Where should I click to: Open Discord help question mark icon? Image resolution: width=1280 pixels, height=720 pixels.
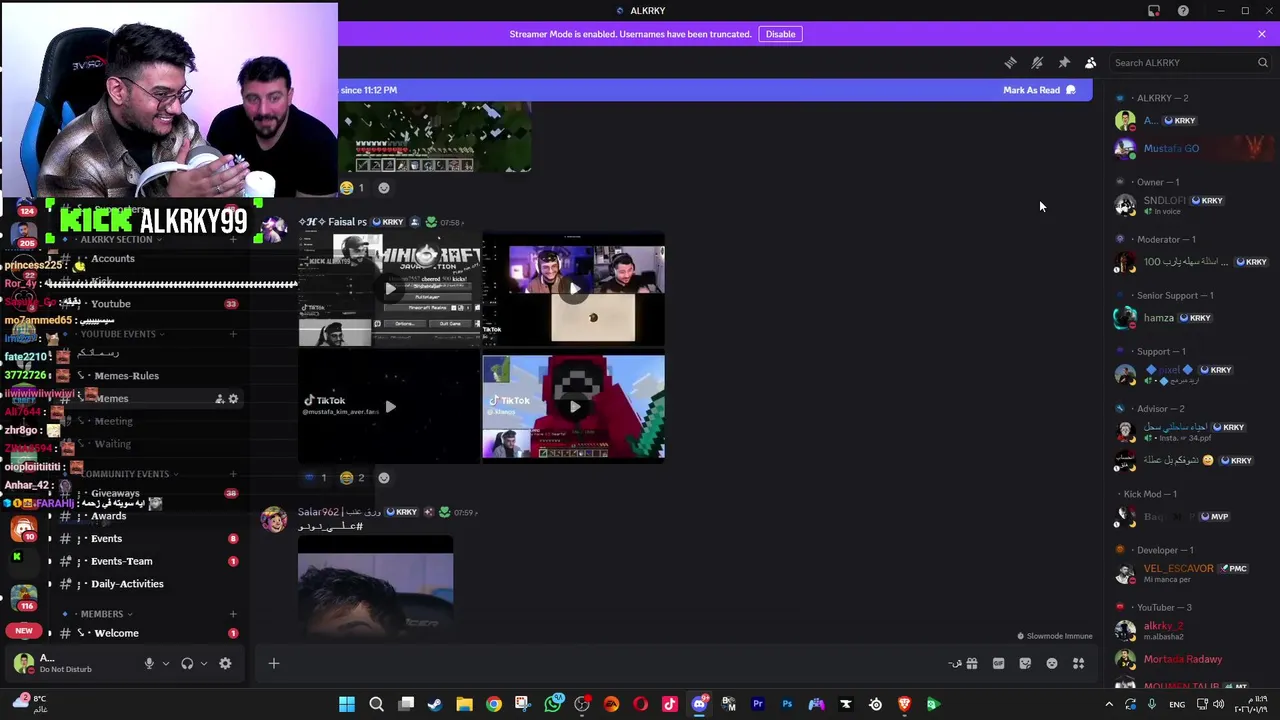pos(1183,11)
